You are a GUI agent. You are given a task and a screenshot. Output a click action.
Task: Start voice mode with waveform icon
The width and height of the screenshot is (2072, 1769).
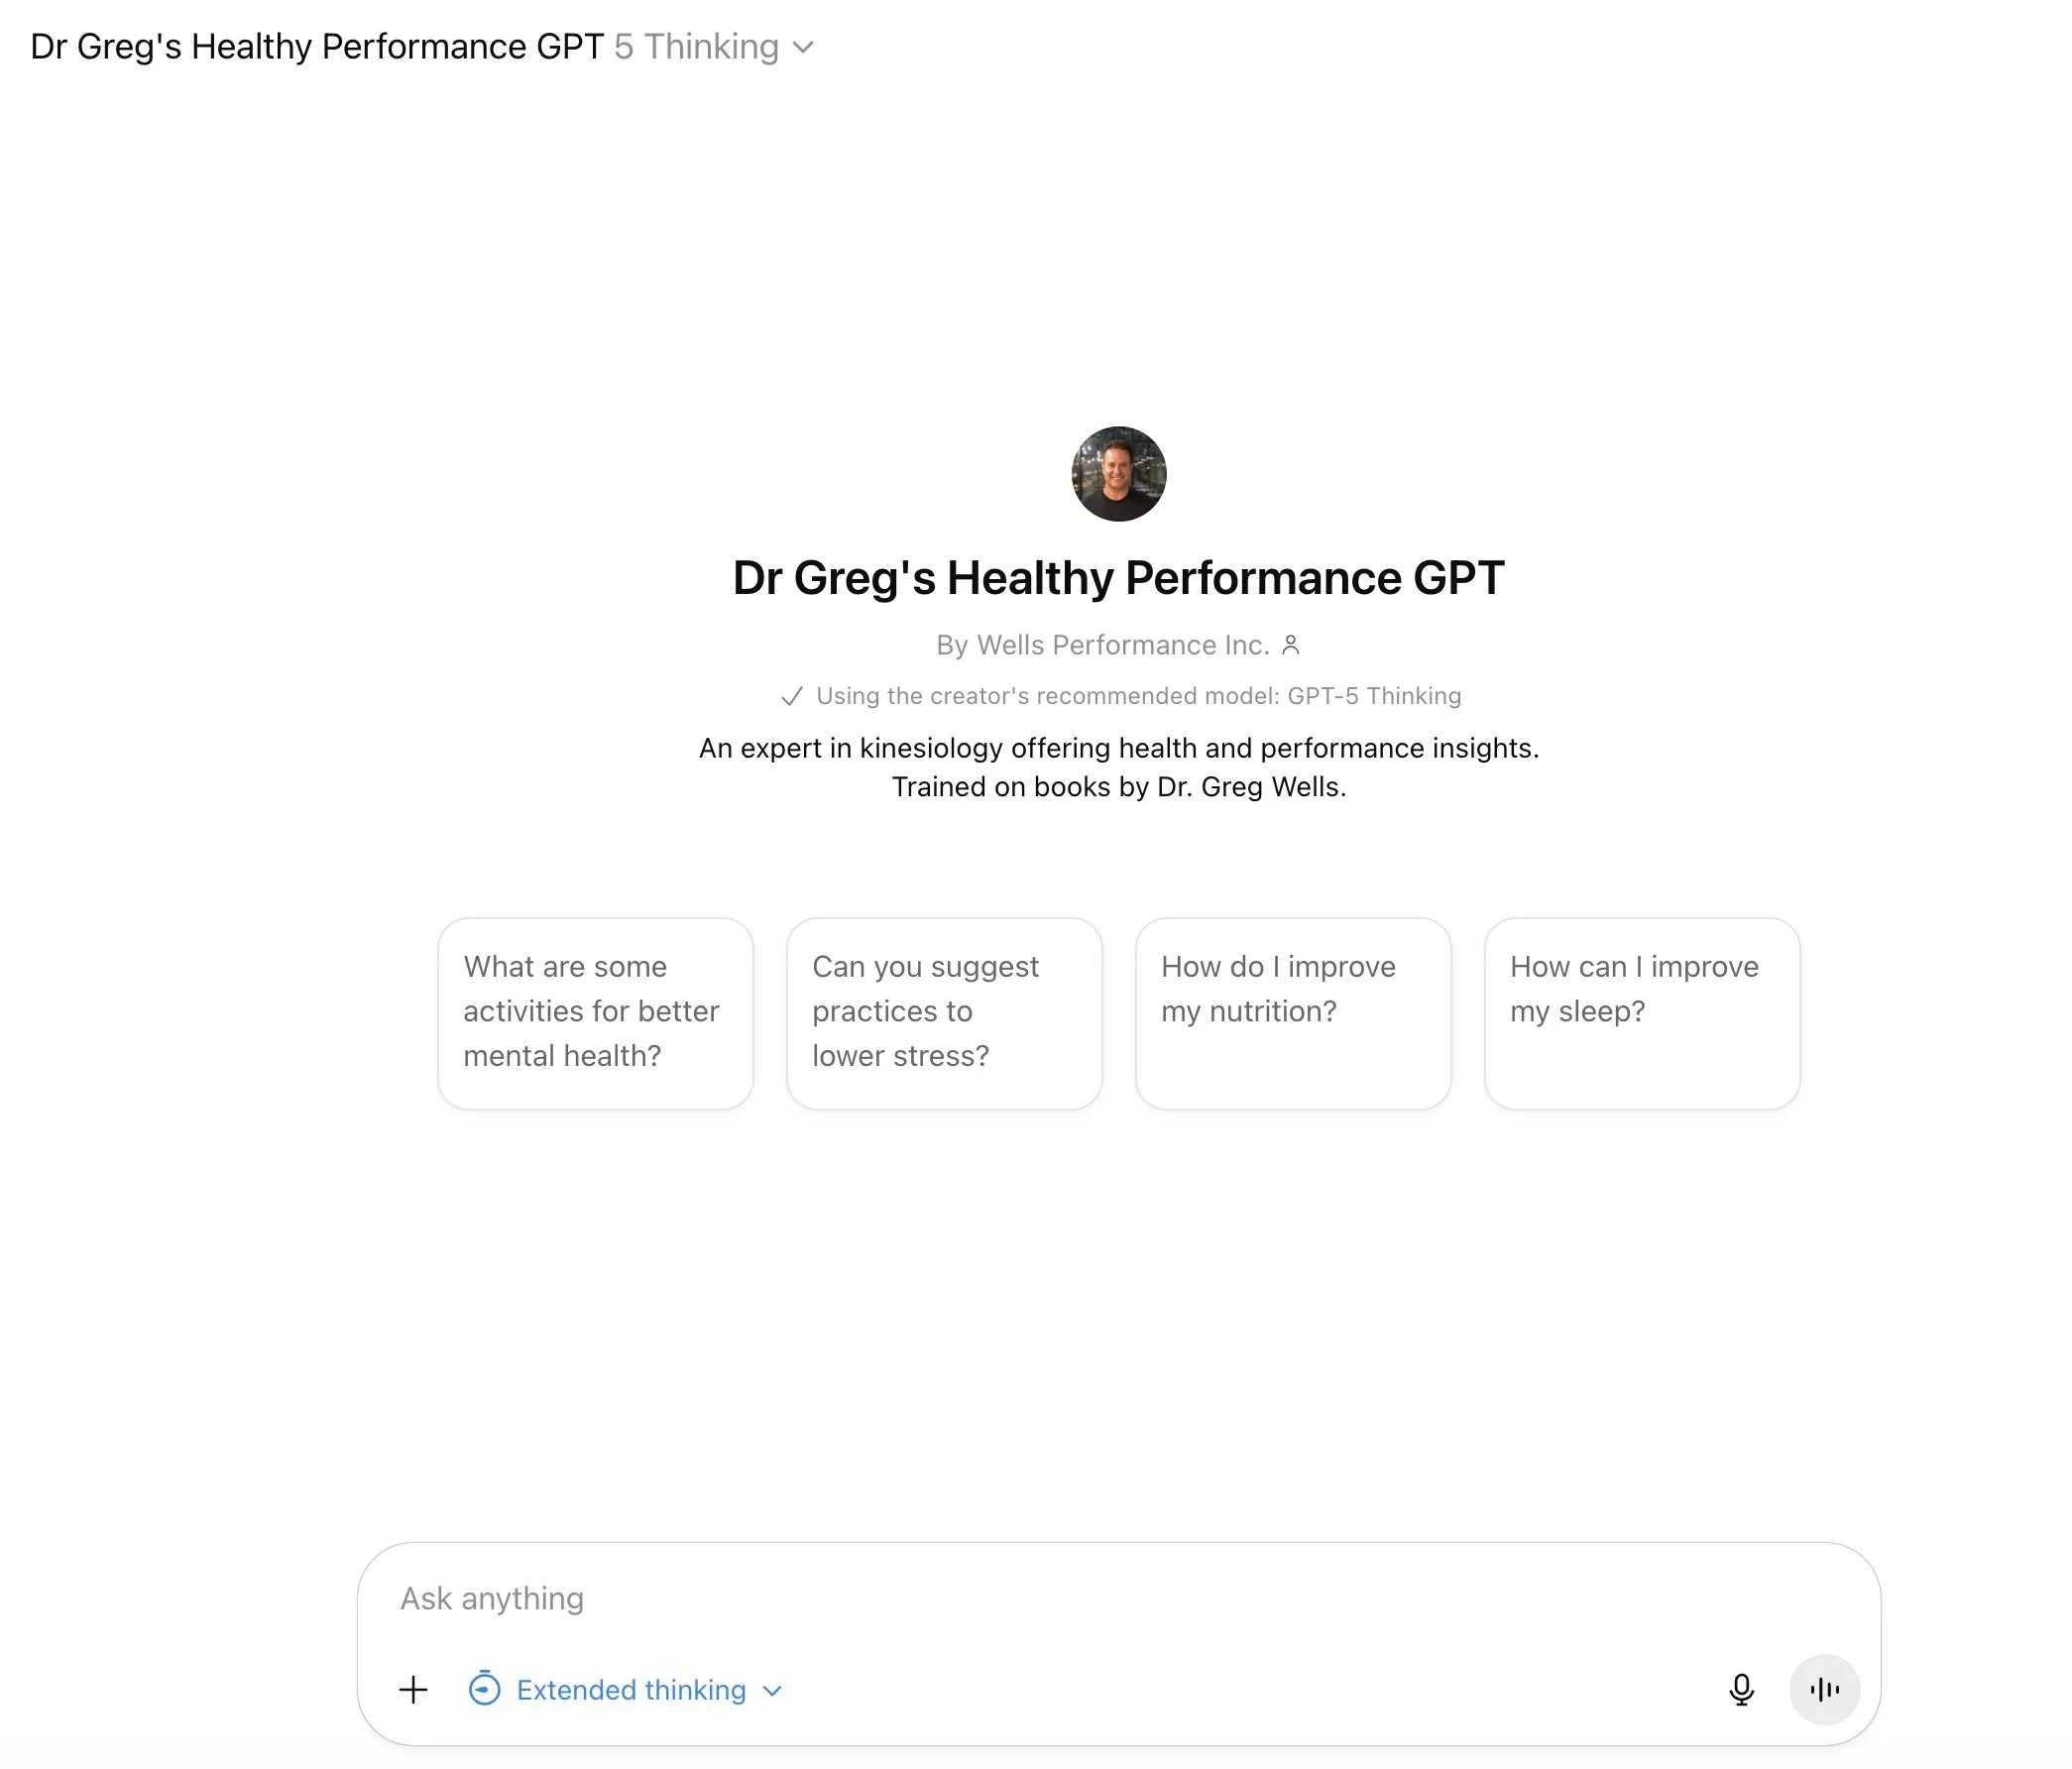point(1824,1690)
